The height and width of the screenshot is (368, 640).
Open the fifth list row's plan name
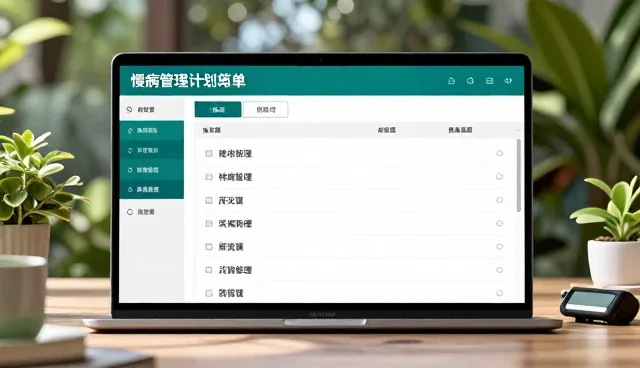coord(231,247)
